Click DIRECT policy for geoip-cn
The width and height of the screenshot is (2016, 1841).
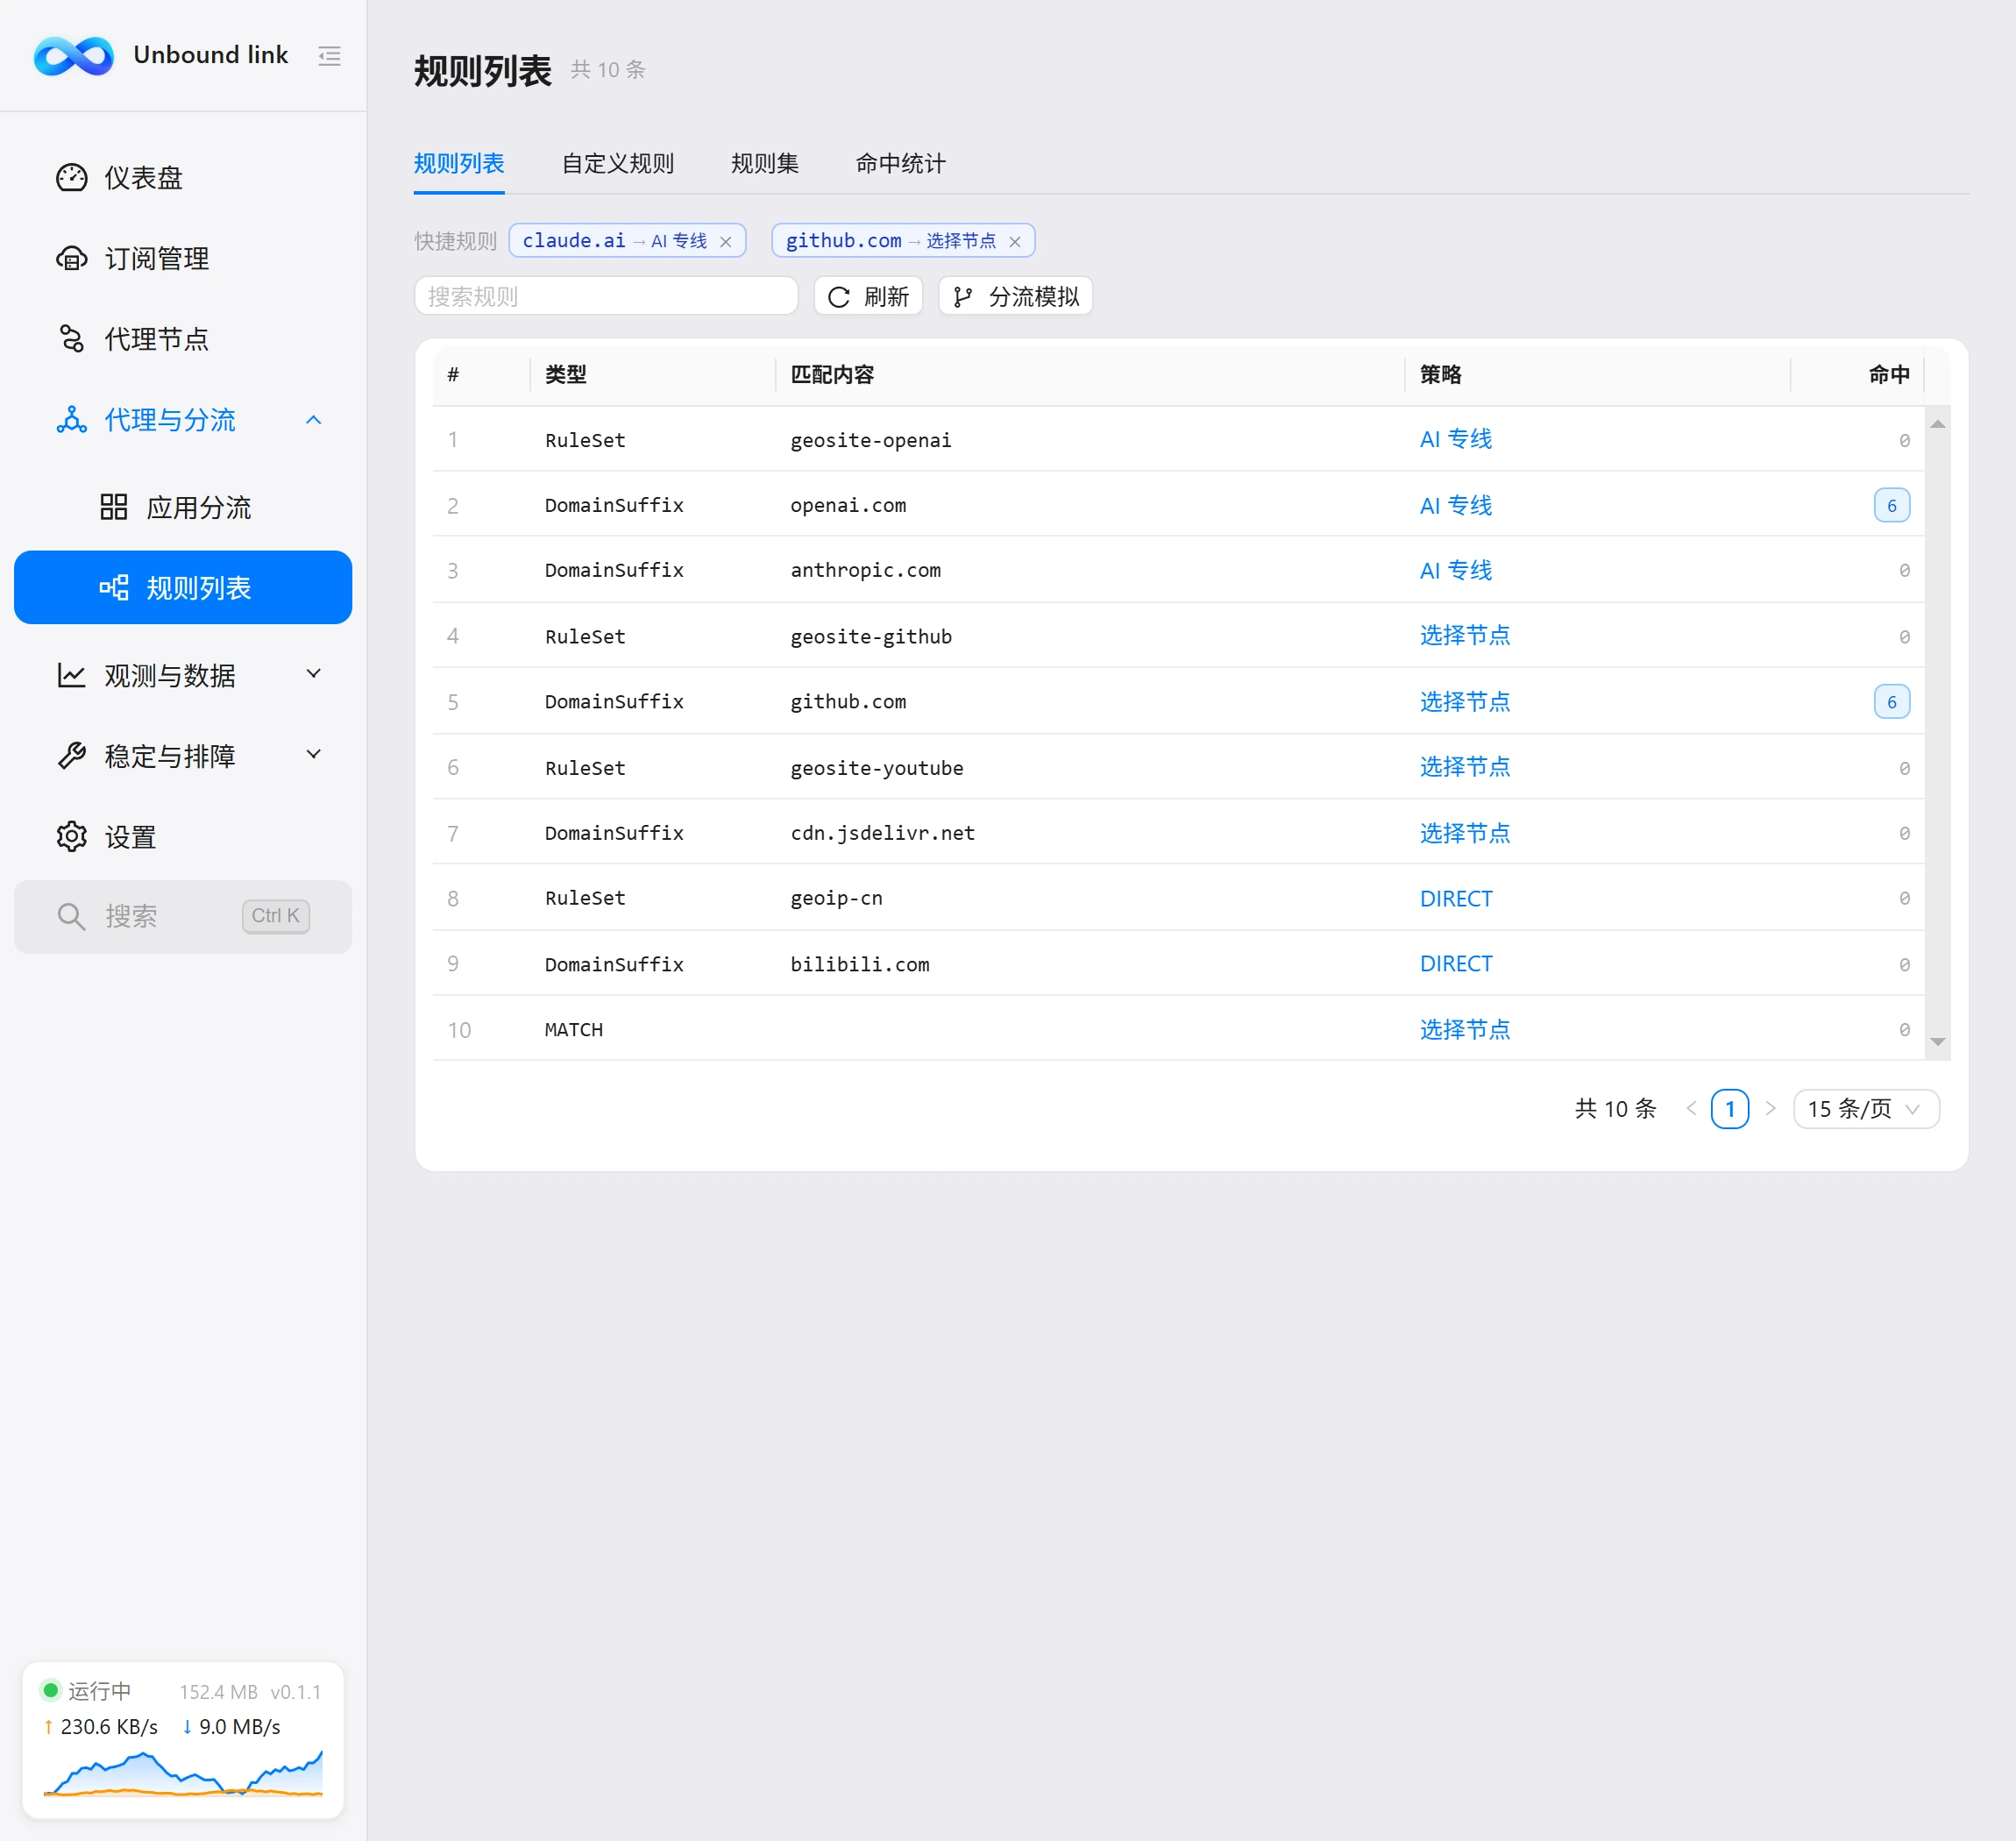pyautogui.click(x=1456, y=898)
